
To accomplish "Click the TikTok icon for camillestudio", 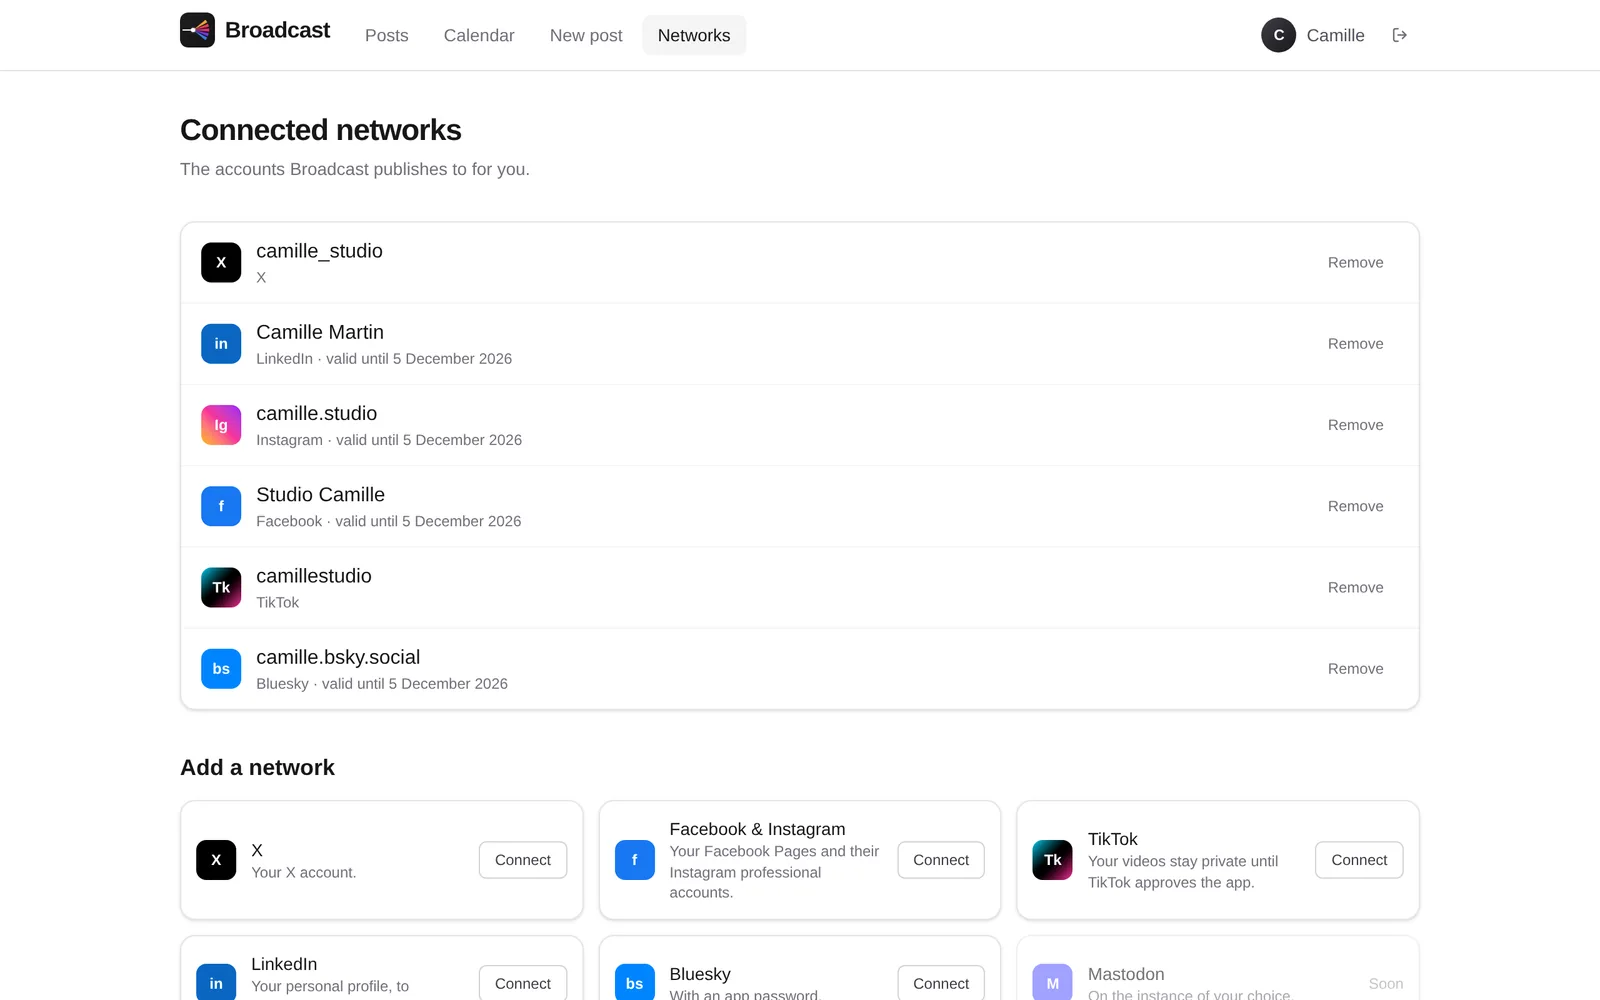I will point(221,588).
